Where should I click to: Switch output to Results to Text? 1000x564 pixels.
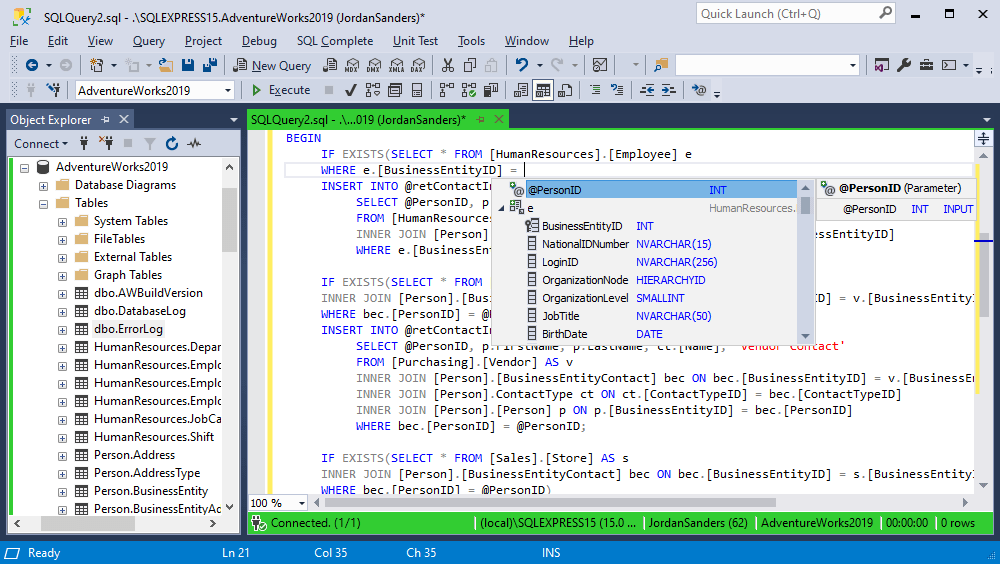[x=520, y=90]
